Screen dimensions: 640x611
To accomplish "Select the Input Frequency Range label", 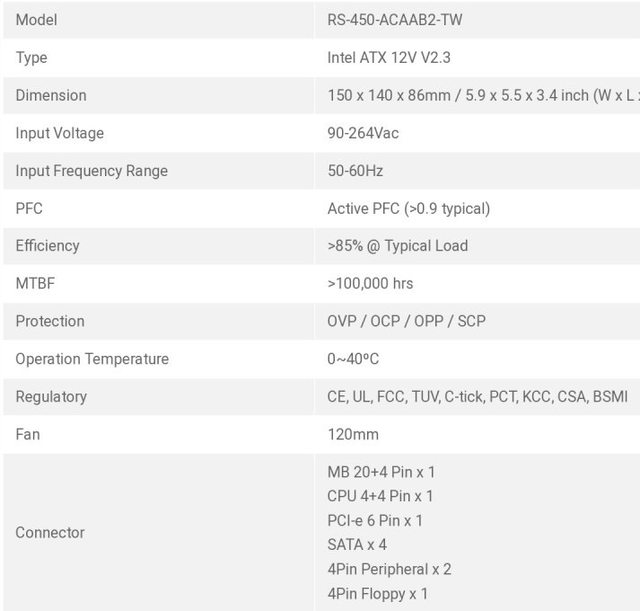I will tap(92, 171).
